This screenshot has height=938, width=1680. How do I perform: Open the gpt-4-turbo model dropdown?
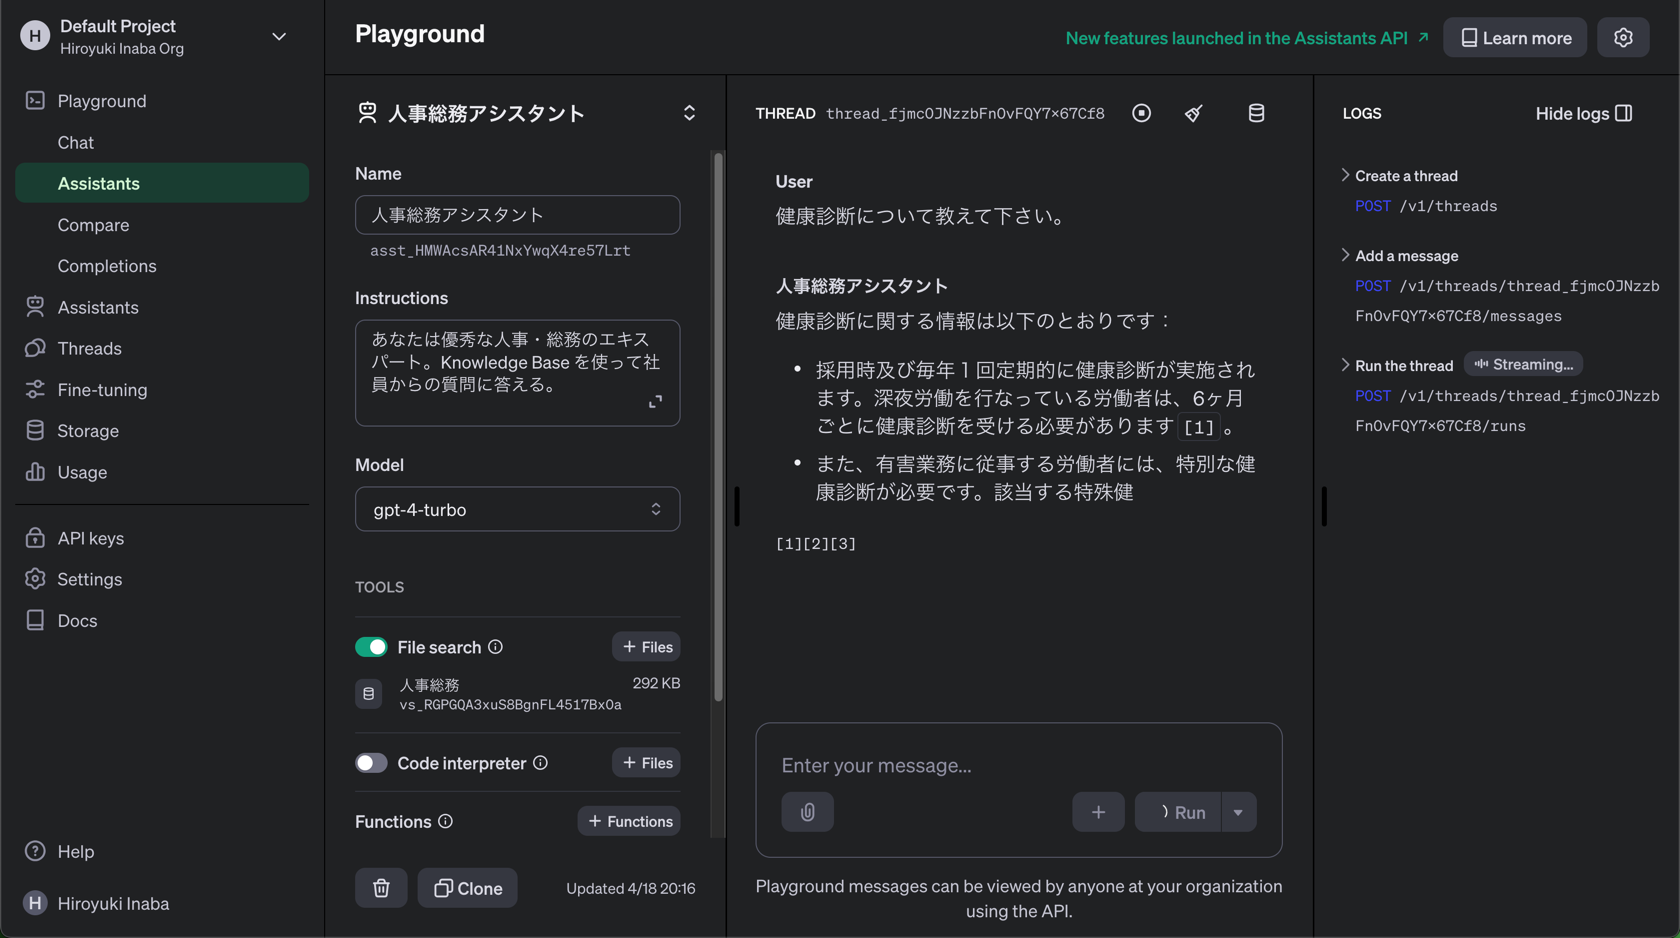pyautogui.click(x=517, y=509)
